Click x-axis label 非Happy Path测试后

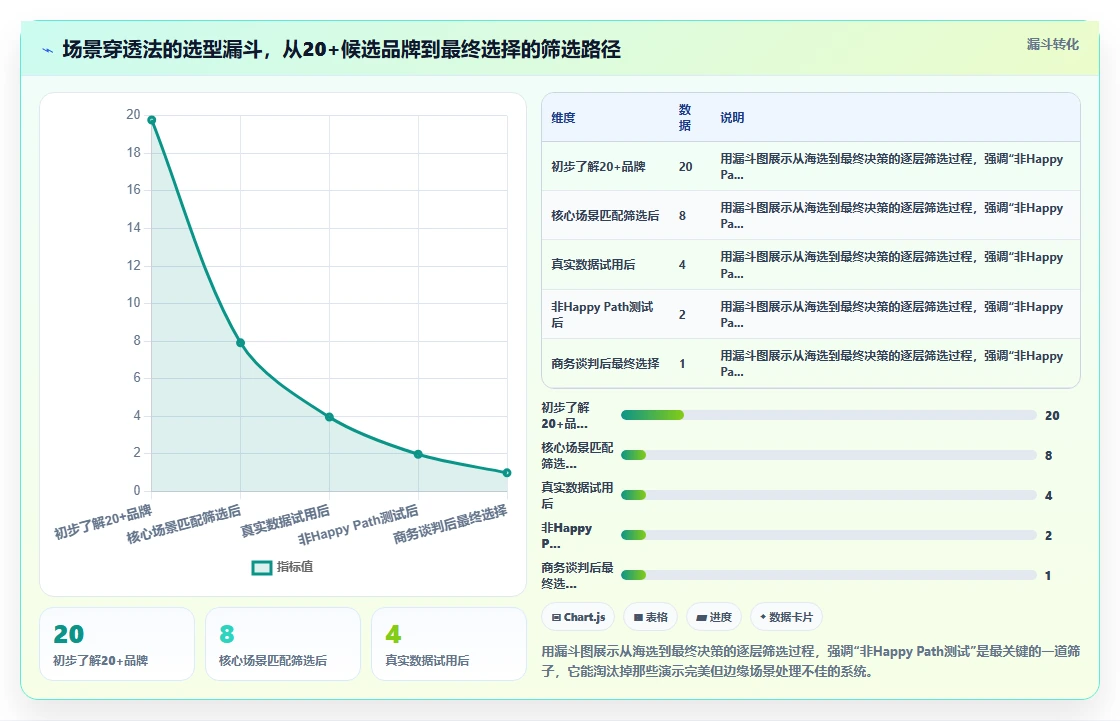[x=358, y=524]
